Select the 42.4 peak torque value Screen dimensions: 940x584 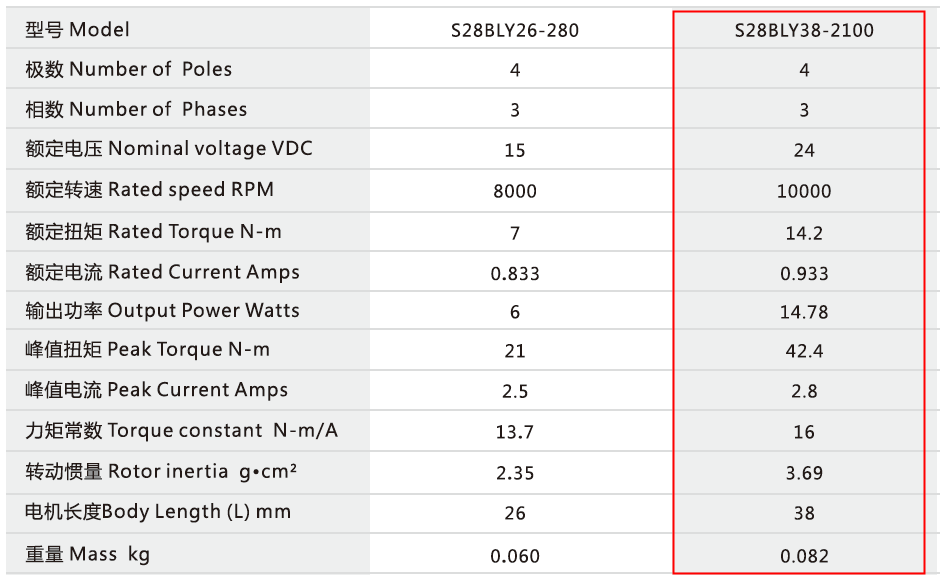click(804, 351)
